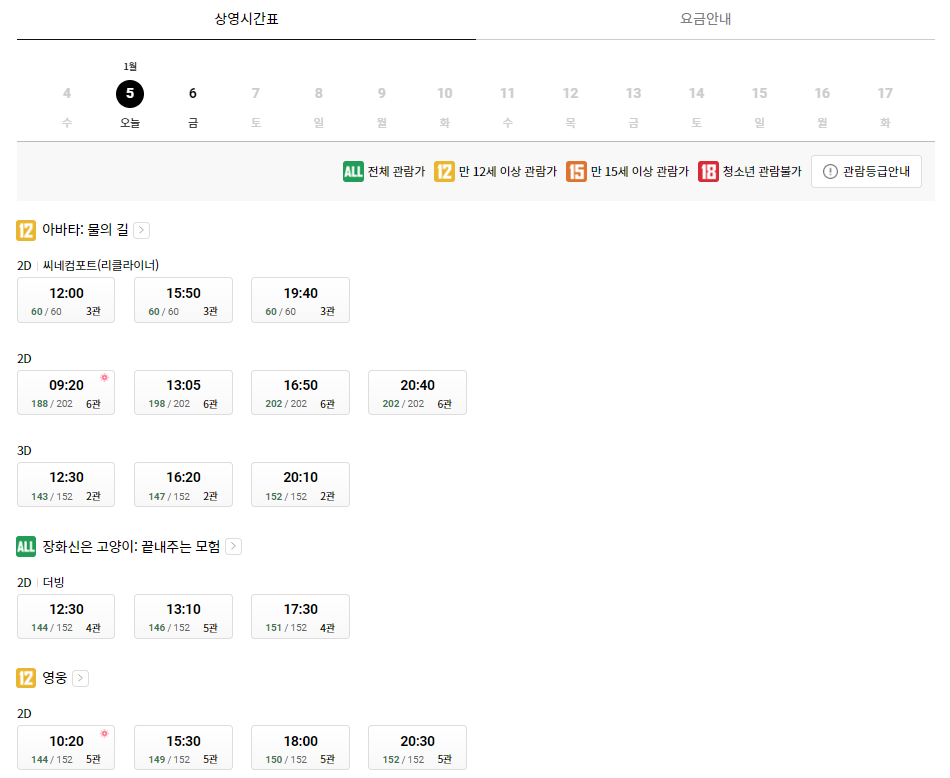Select date 7 Saturday
Viewport: 950px width, 778px height.
point(255,93)
